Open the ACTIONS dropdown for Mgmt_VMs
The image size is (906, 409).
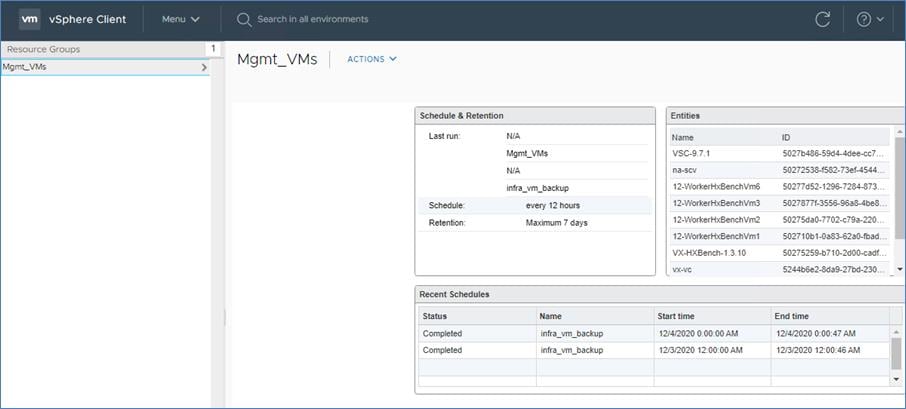[x=372, y=59]
